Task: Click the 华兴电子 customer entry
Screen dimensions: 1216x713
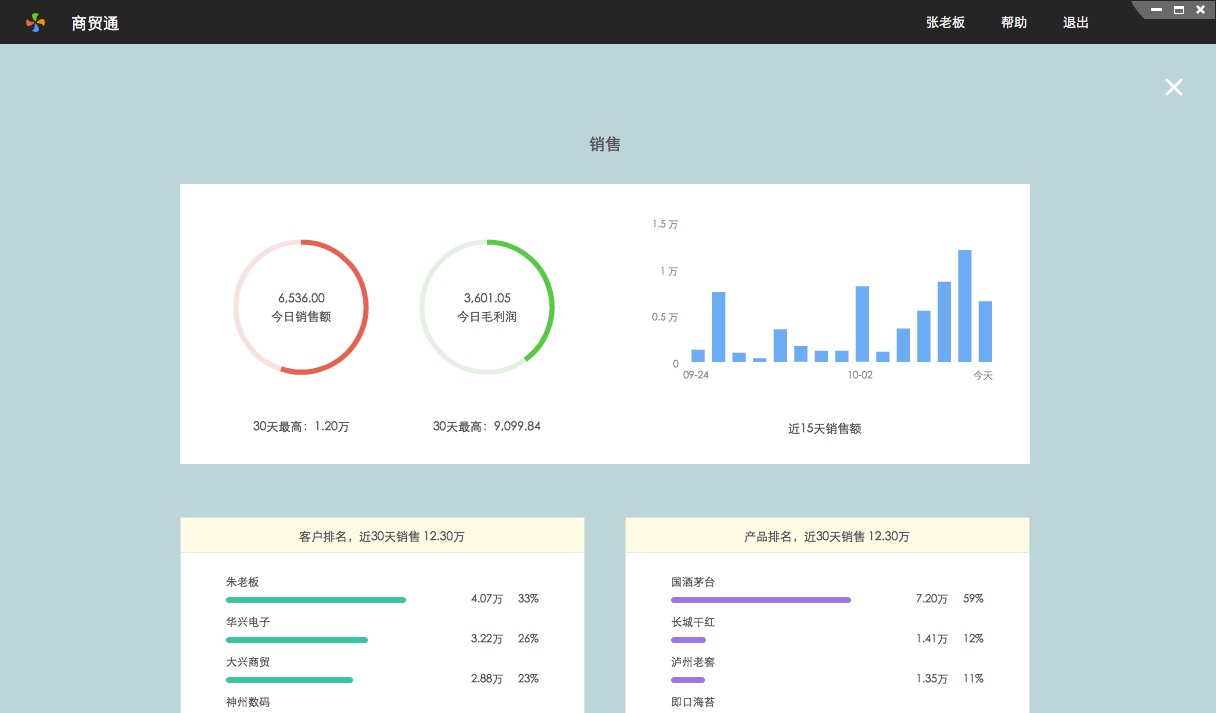Action: pos(248,622)
